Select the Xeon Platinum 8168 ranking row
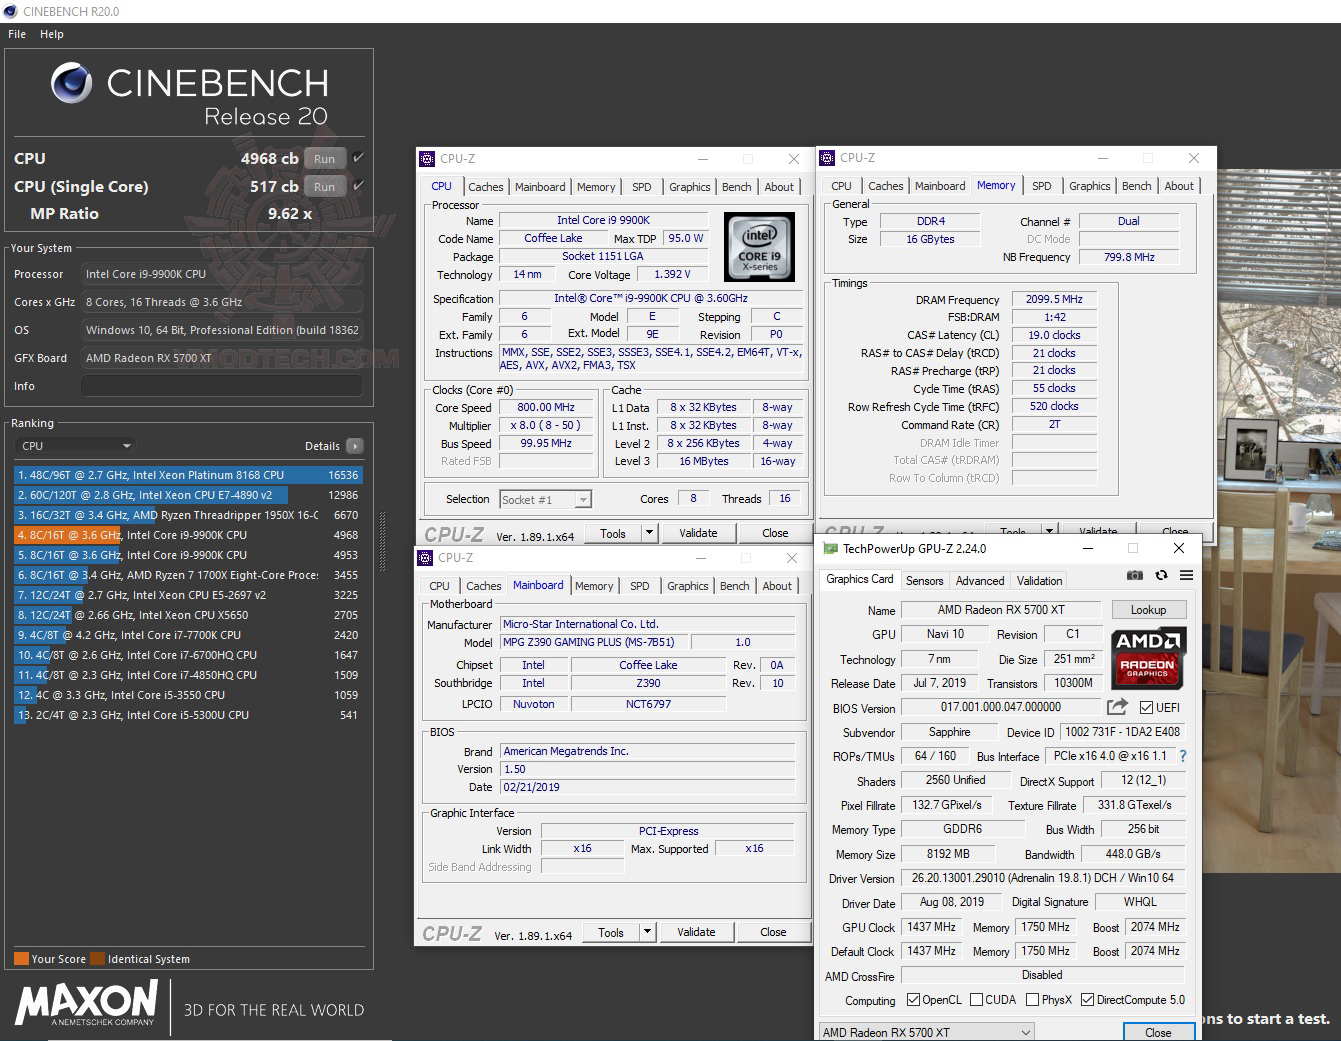Viewport: 1341px width, 1041px height. click(x=188, y=475)
